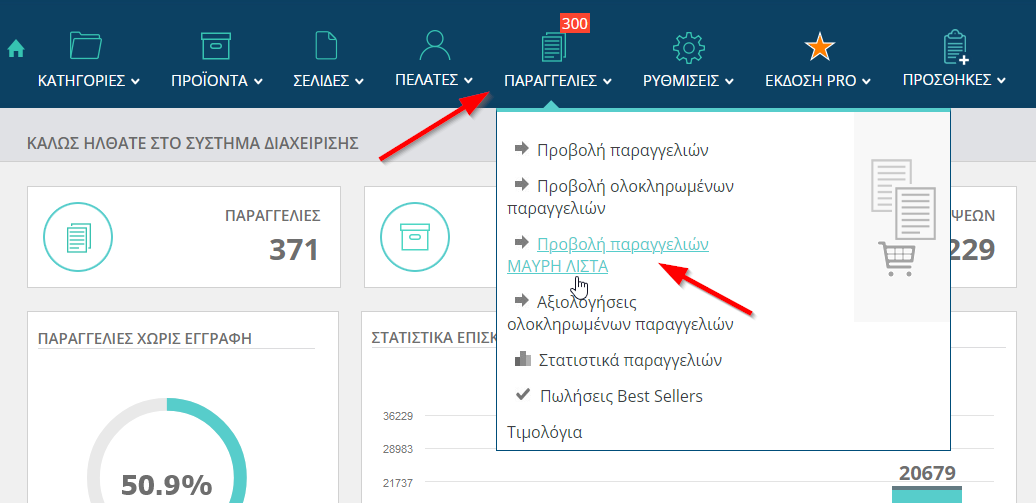Click the arrow icon beside Προβολή παραγγελιών
The height and width of the screenshot is (503, 1036).
point(521,148)
